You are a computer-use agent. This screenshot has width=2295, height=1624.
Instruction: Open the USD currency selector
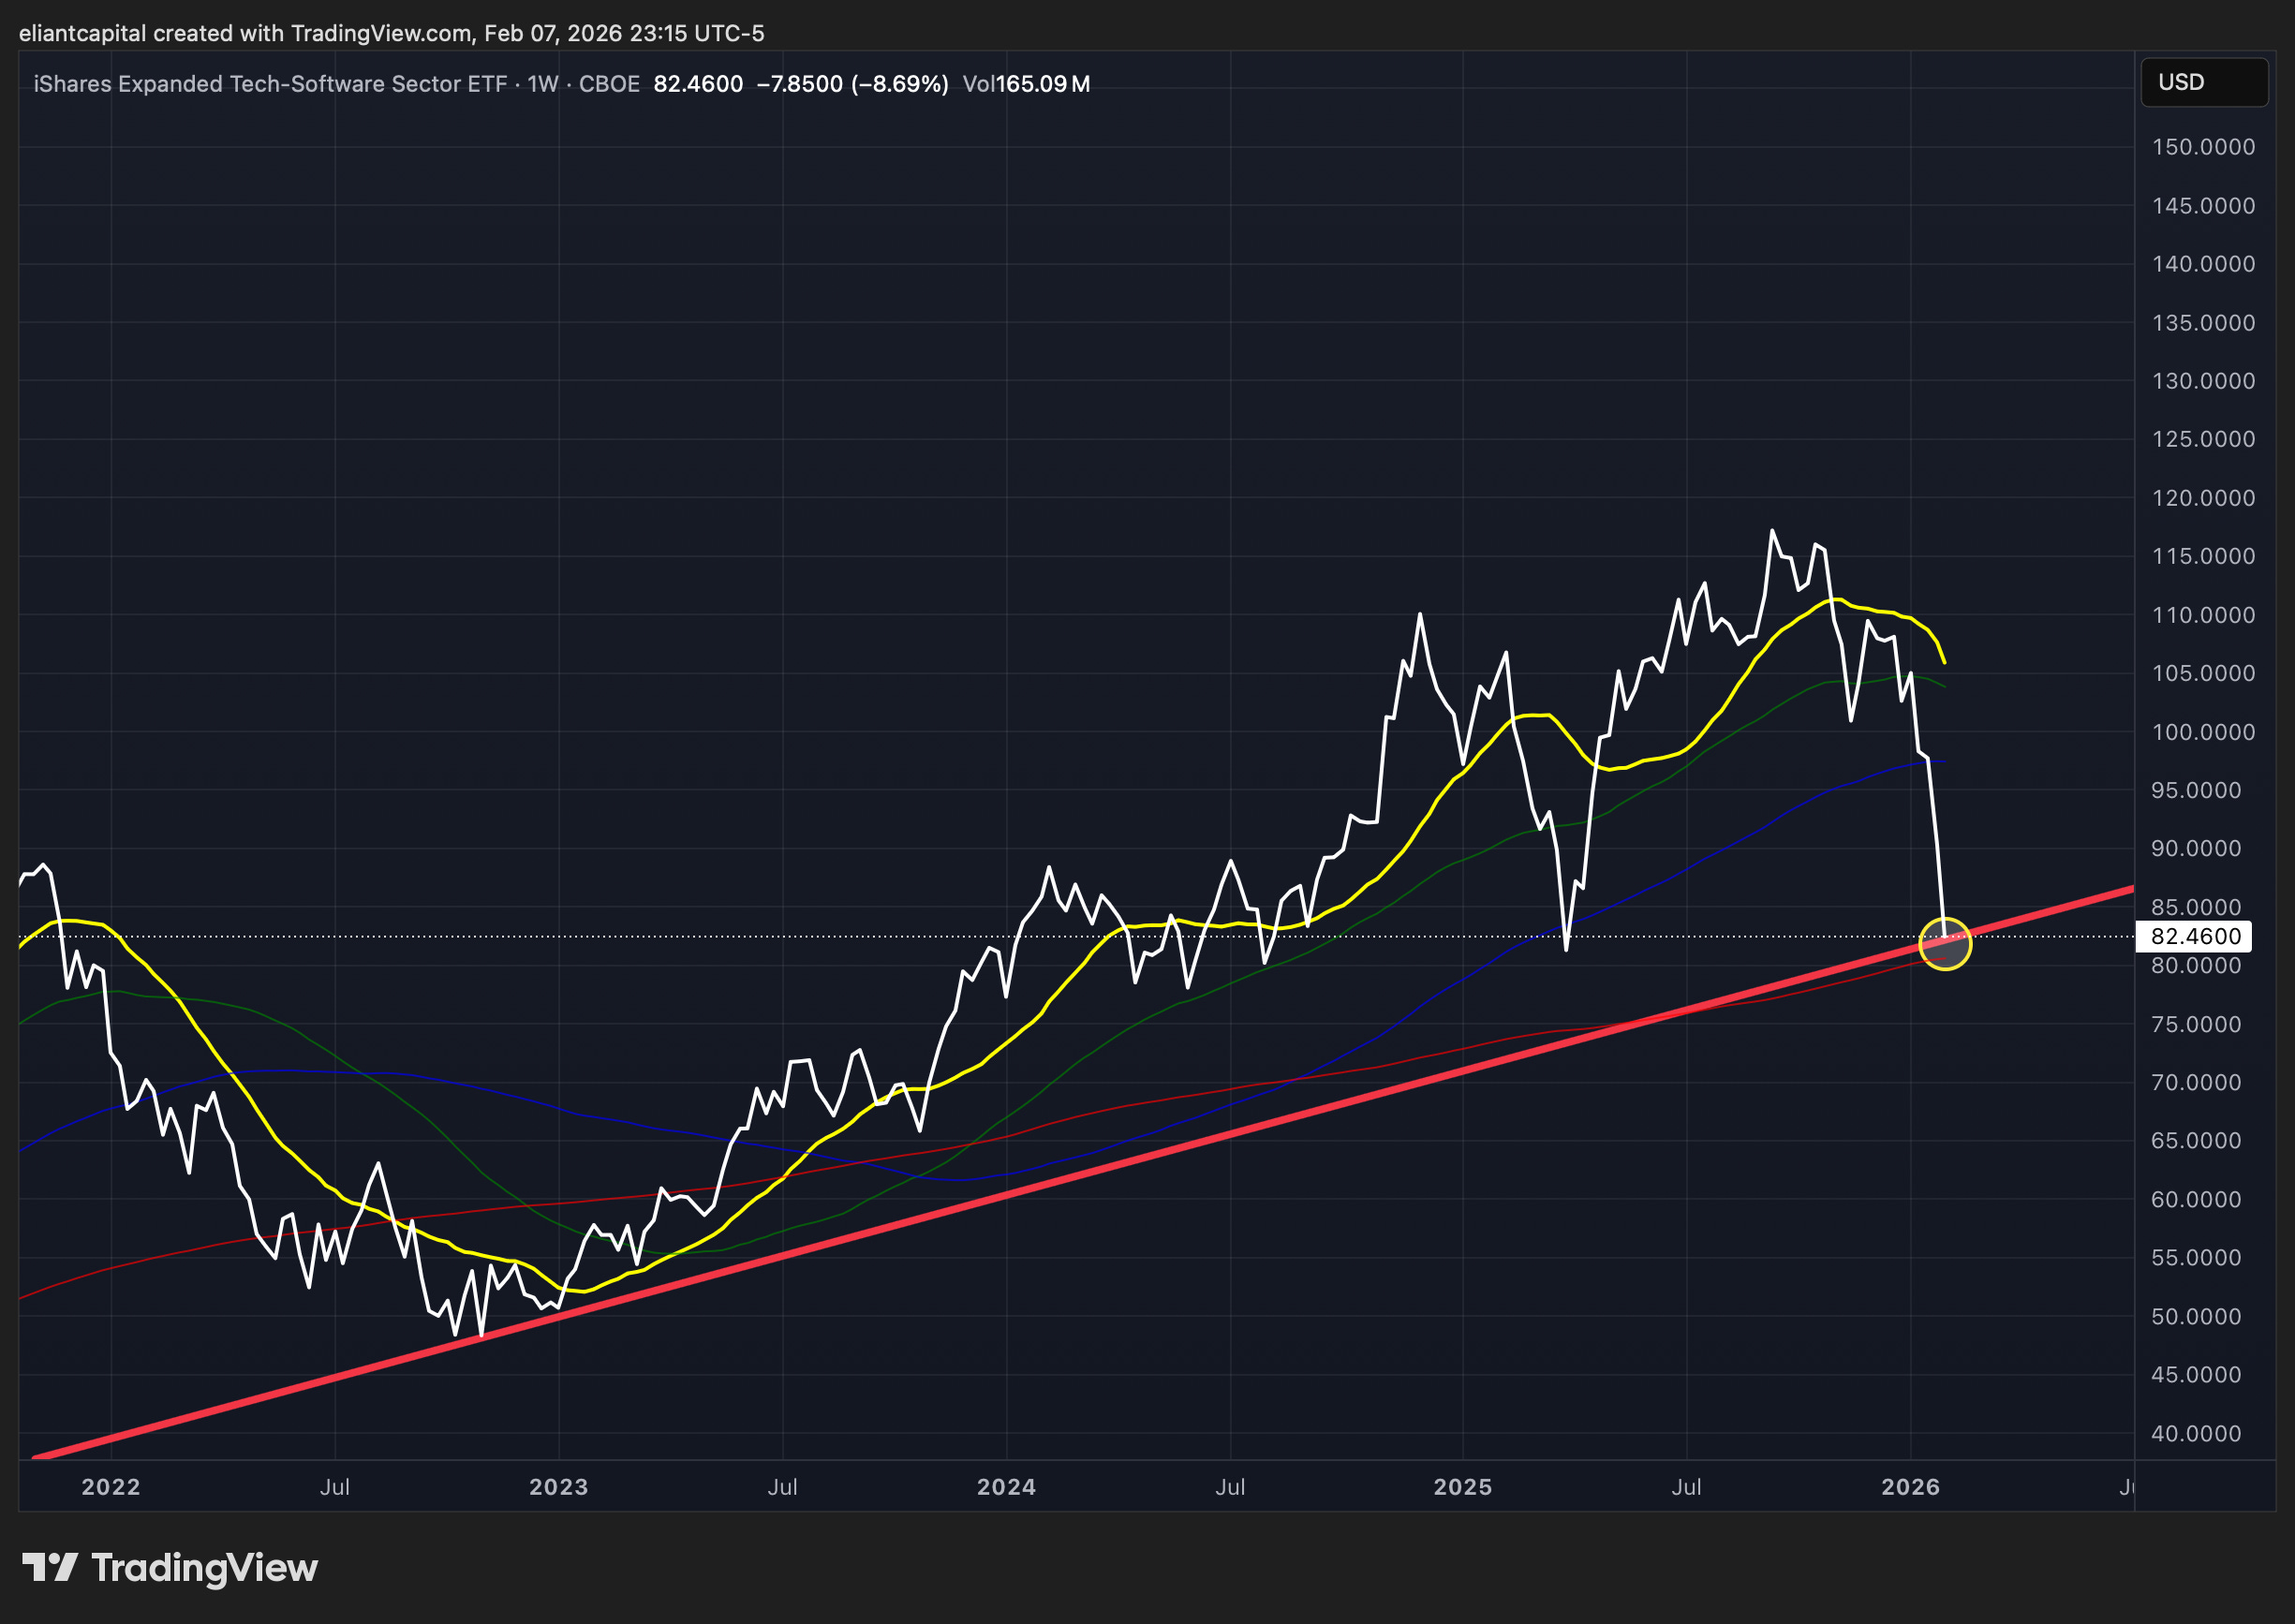tap(2203, 82)
